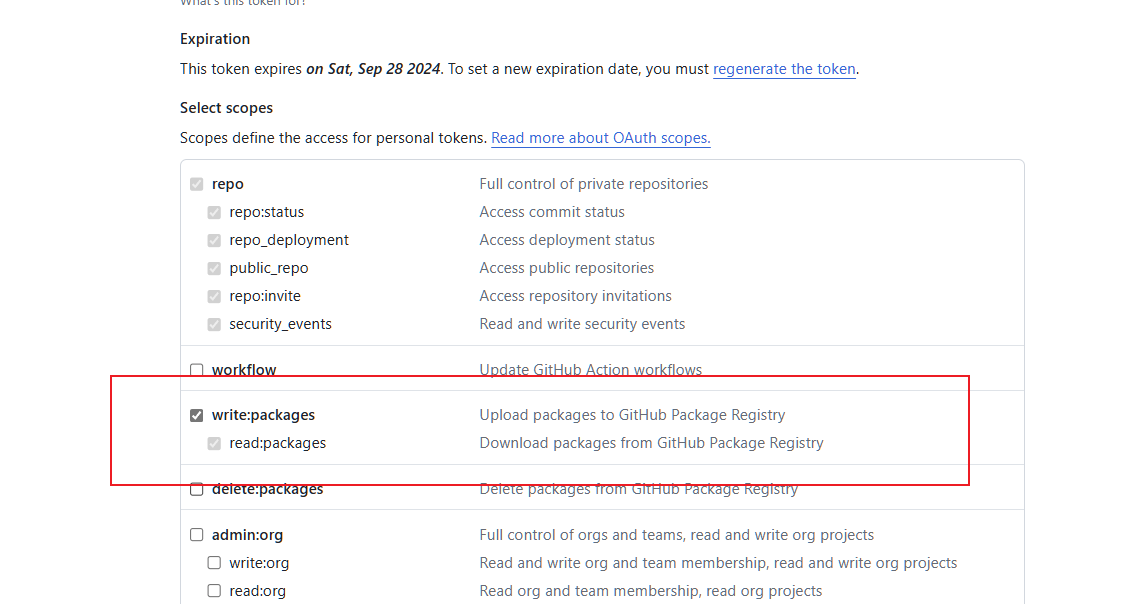Toggle the read:packages checkbox

214,443
